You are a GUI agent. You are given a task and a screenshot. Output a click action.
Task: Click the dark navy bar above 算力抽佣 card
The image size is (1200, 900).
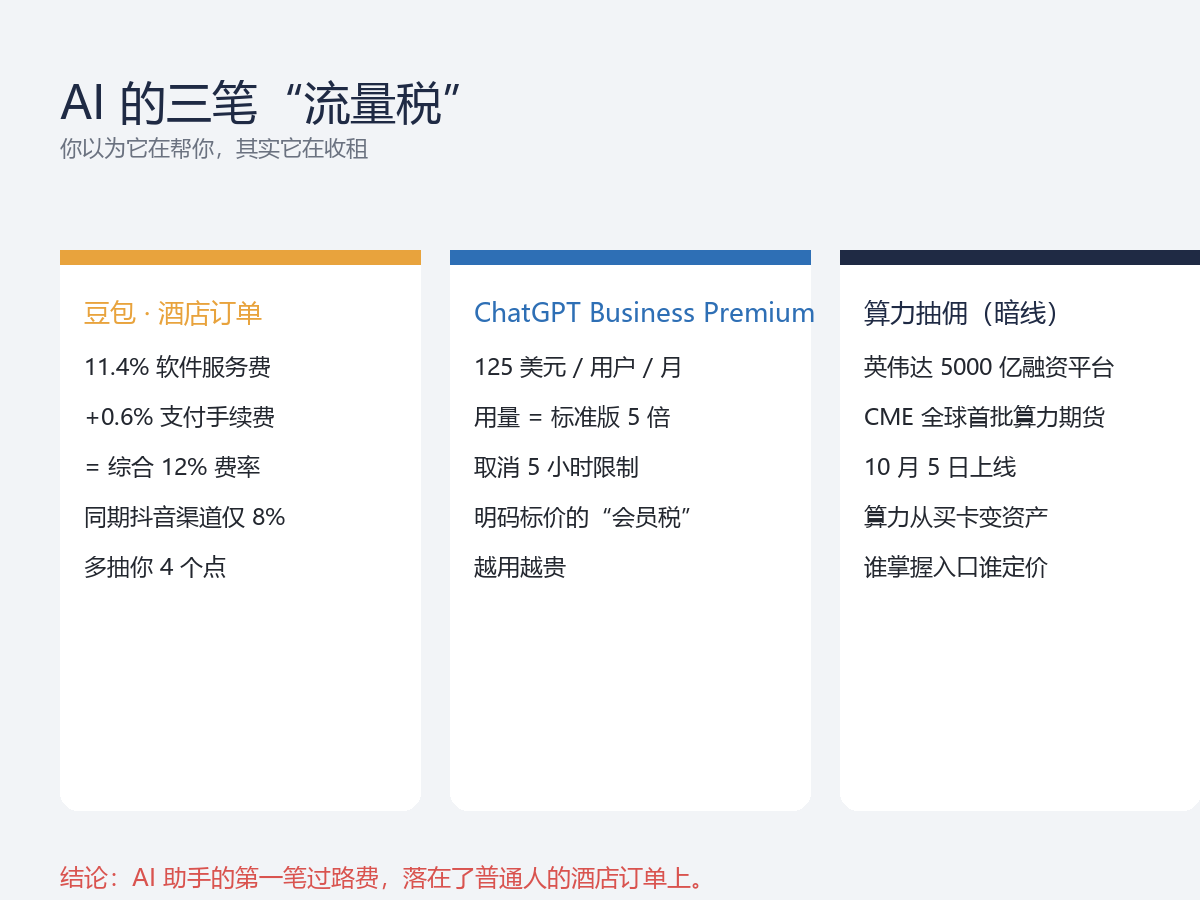1020,257
